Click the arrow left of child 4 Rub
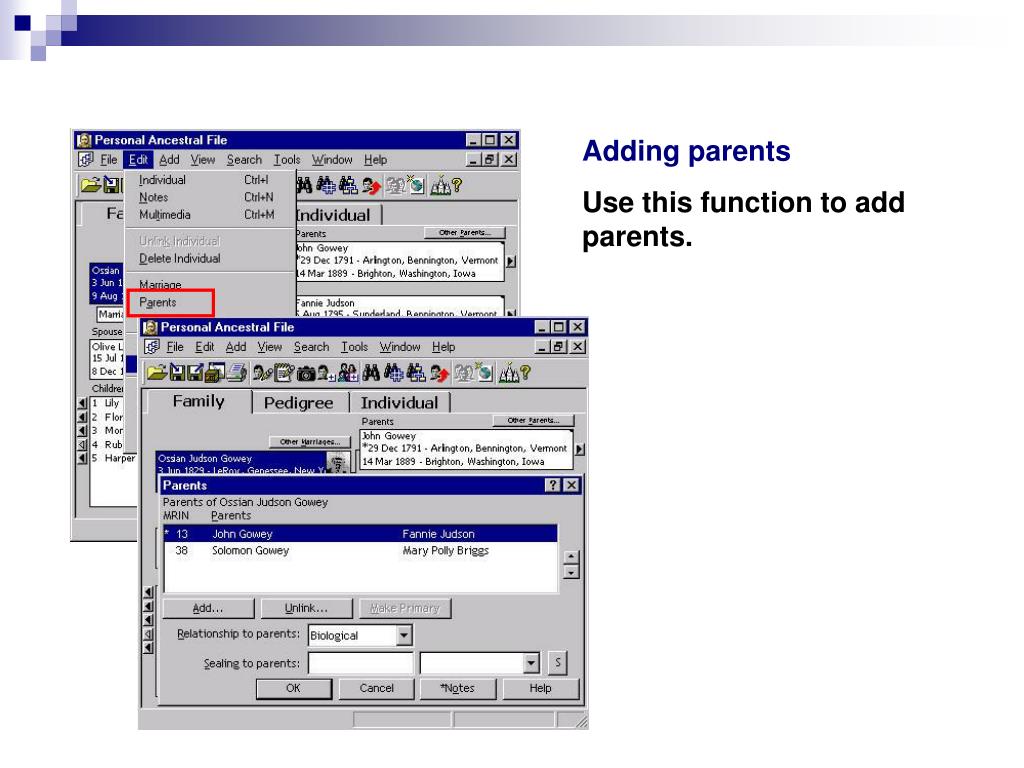Viewport: 1024px width, 768px height. (x=82, y=445)
